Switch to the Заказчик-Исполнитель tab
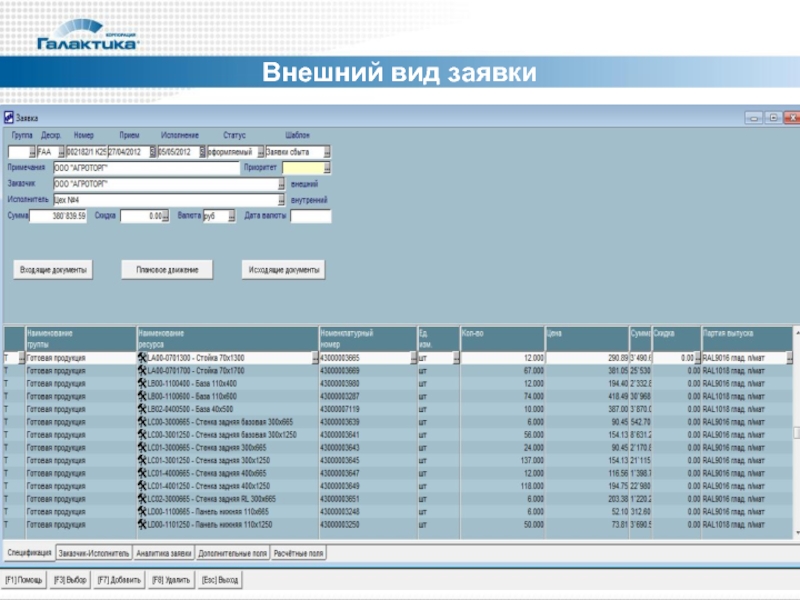The height and width of the screenshot is (600, 800). tap(94, 553)
